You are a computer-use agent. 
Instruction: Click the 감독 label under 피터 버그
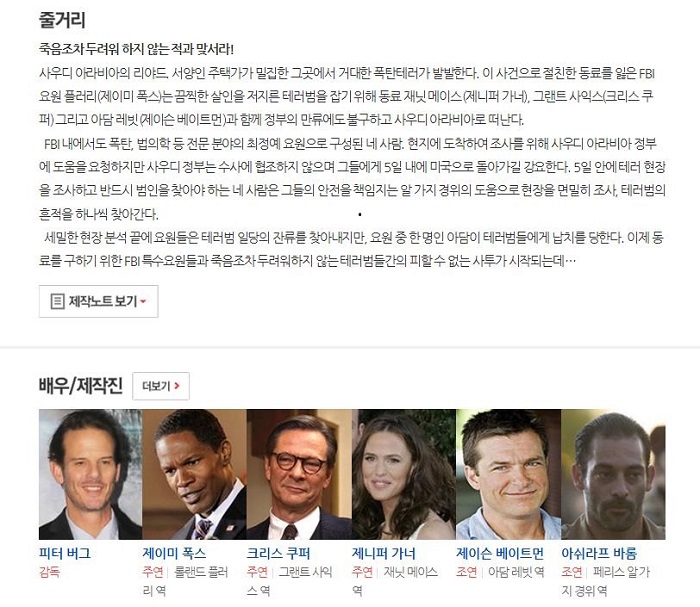tap(49, 572)
